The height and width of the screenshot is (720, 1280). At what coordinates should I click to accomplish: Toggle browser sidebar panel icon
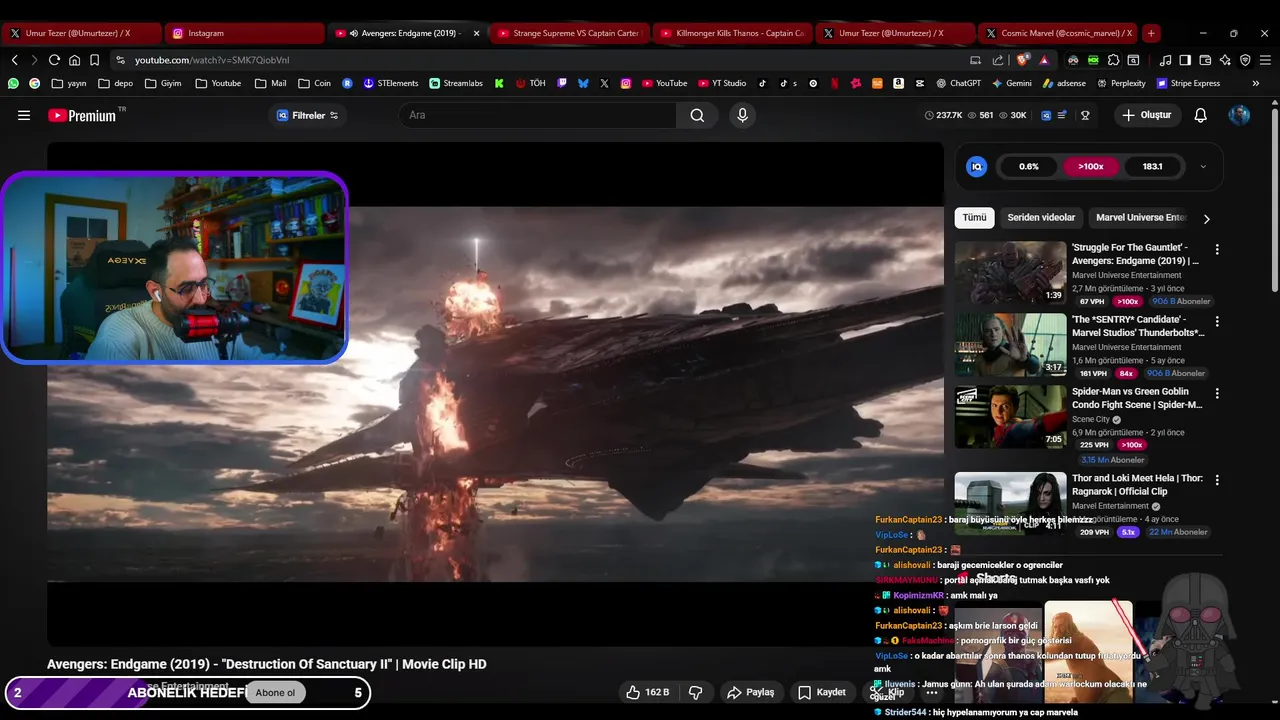click(1185, 60)
